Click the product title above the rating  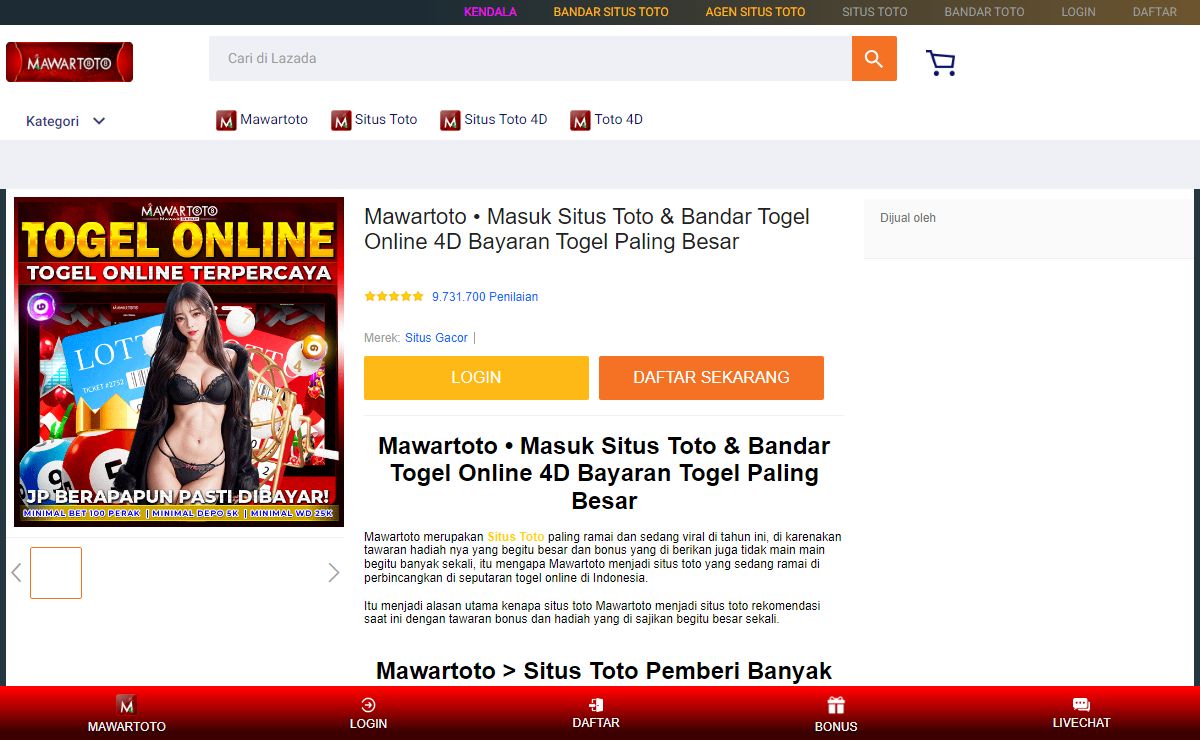[587, 229]
